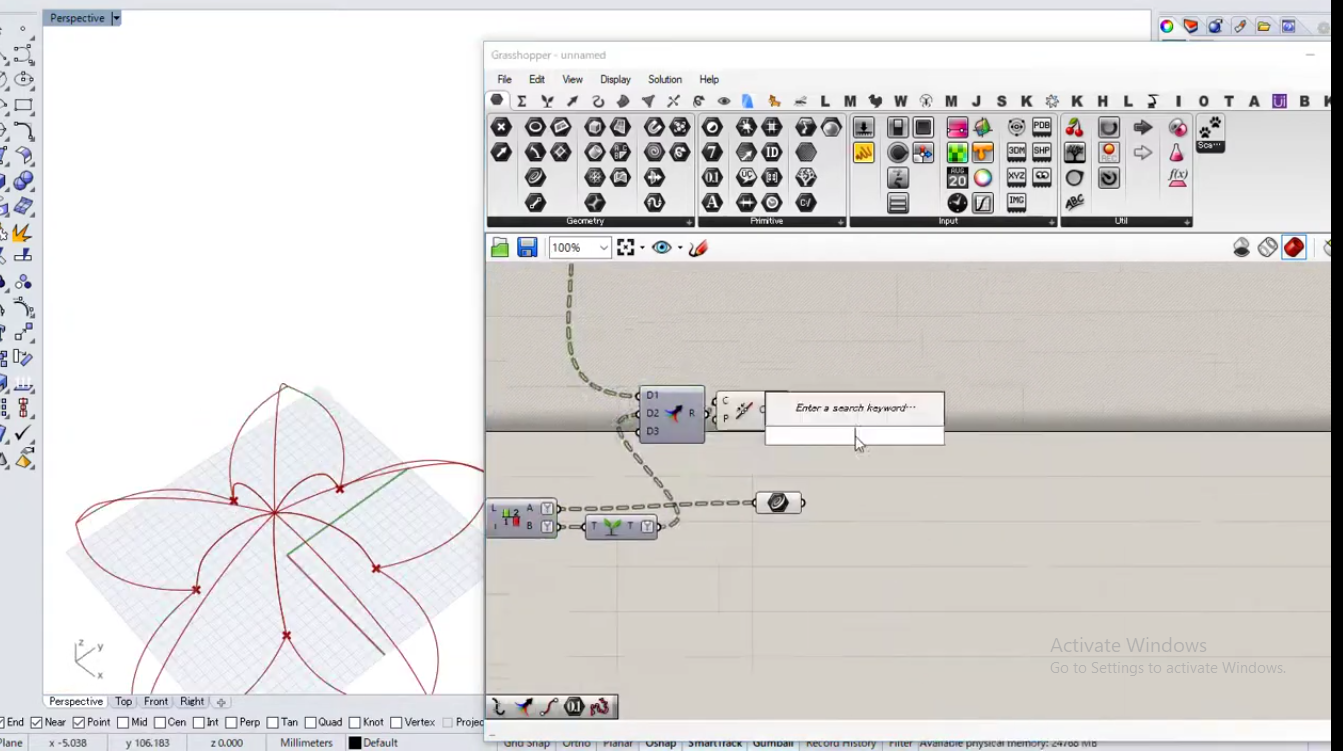Screen dimensions: 1343x751
Task: Click the paw print Scribble icon
Action: tap(1210, 132)
